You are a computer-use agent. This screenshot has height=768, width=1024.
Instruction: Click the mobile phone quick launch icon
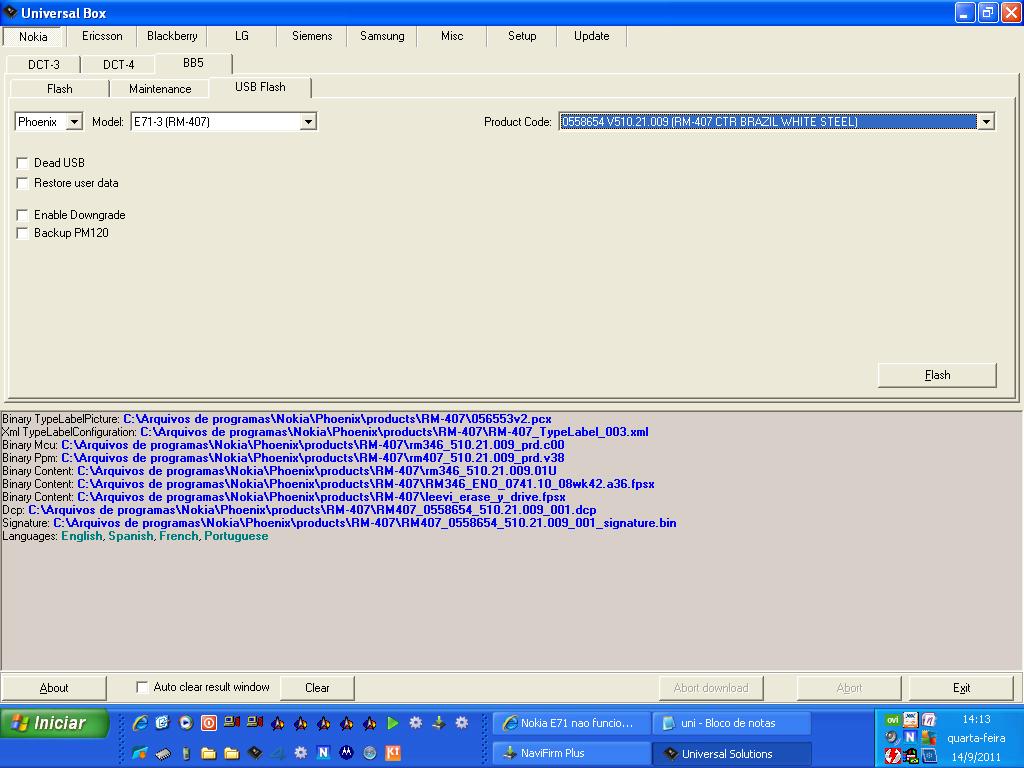point(186,754)
